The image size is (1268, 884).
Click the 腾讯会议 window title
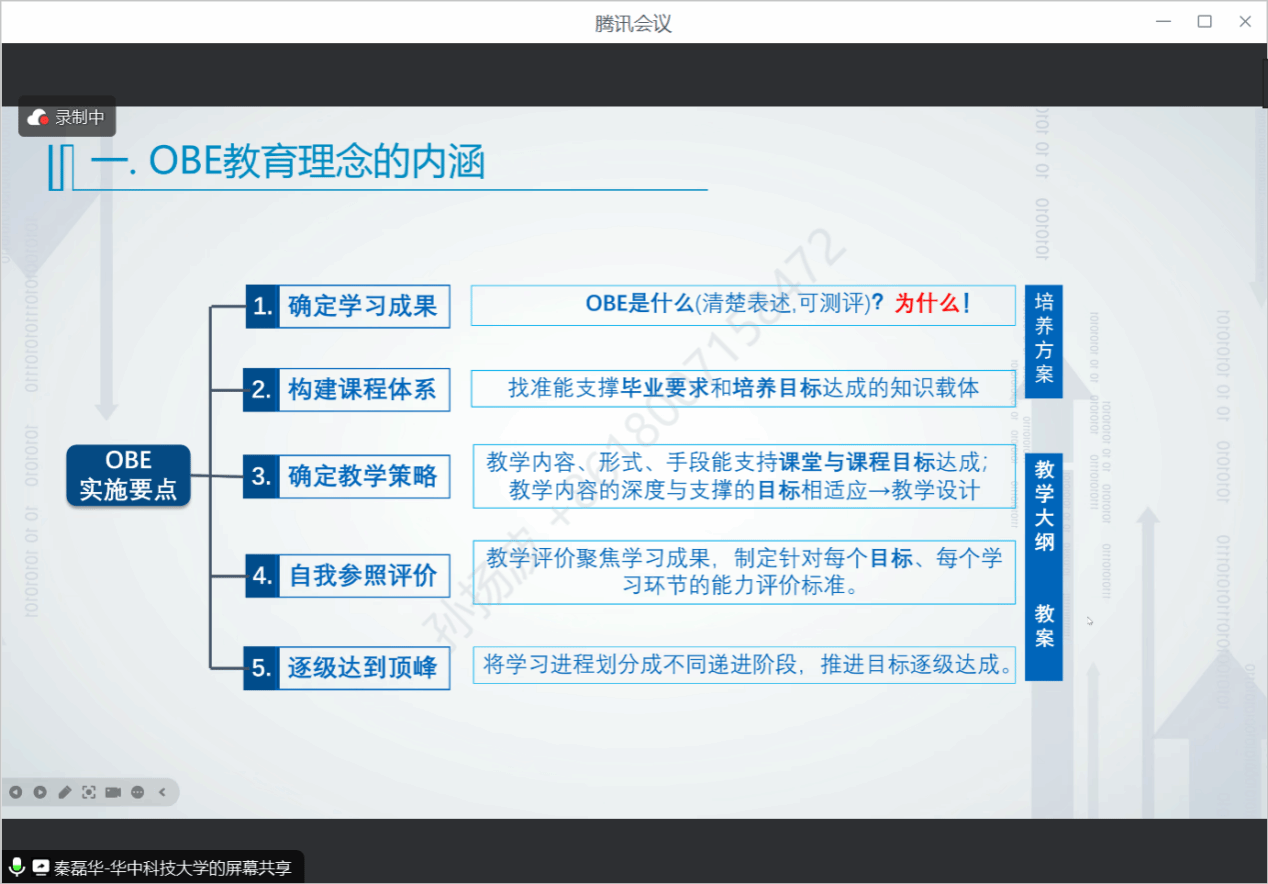click(x=633, y=23)
